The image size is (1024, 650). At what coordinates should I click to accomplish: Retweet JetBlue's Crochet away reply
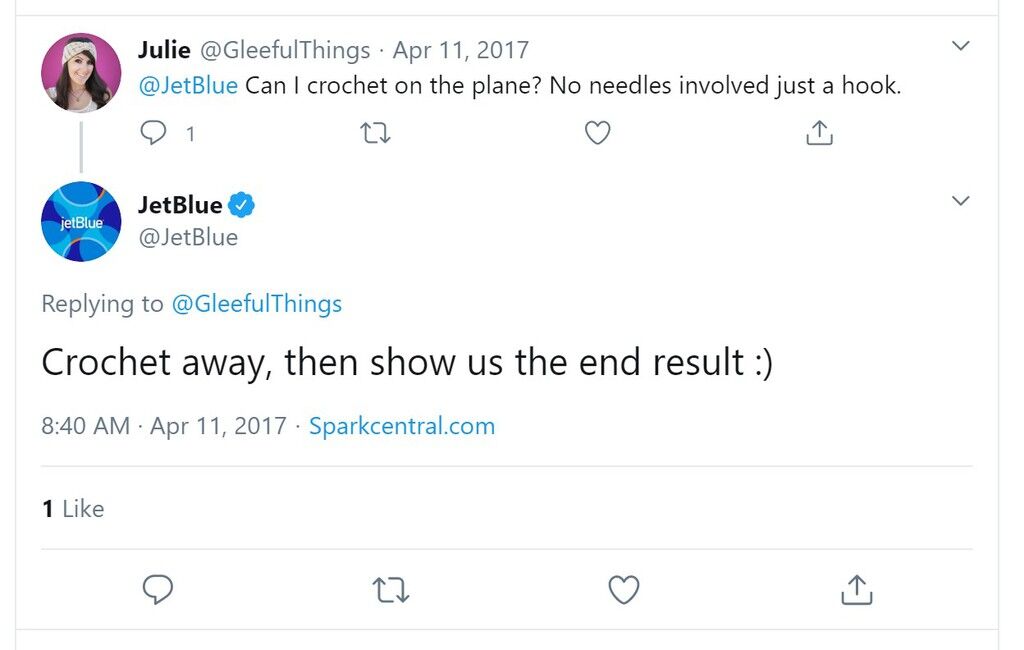click(391, 590)
